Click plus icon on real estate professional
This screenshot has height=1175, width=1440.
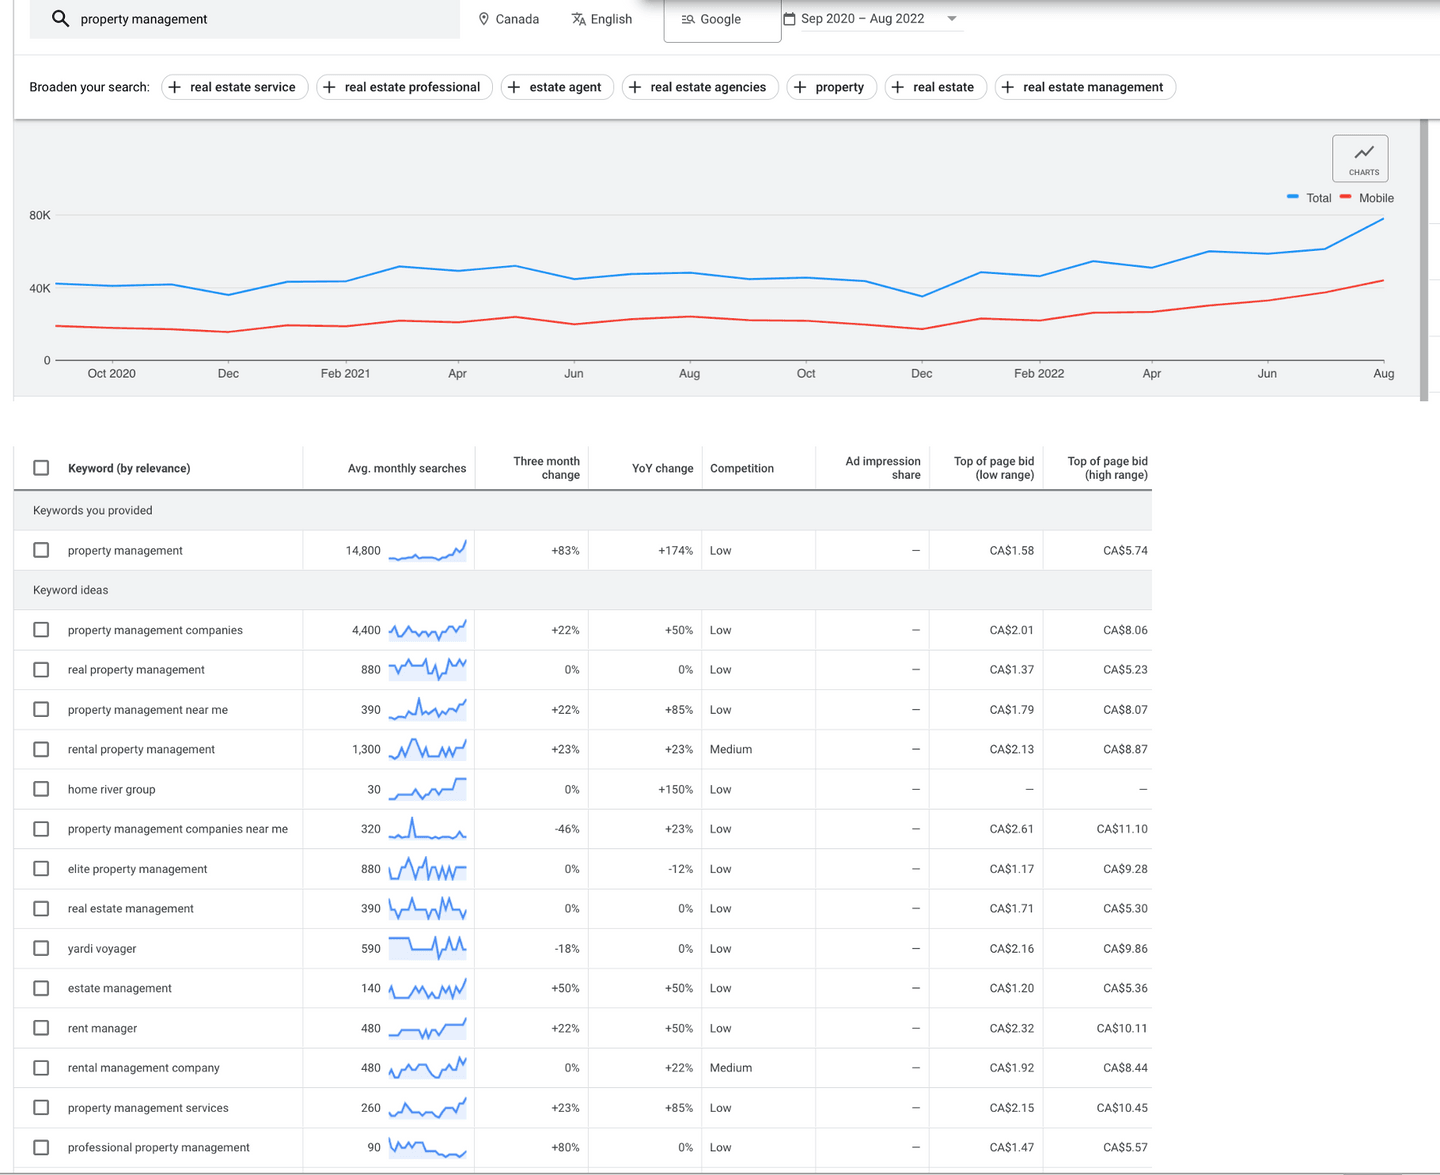[329, 87]
